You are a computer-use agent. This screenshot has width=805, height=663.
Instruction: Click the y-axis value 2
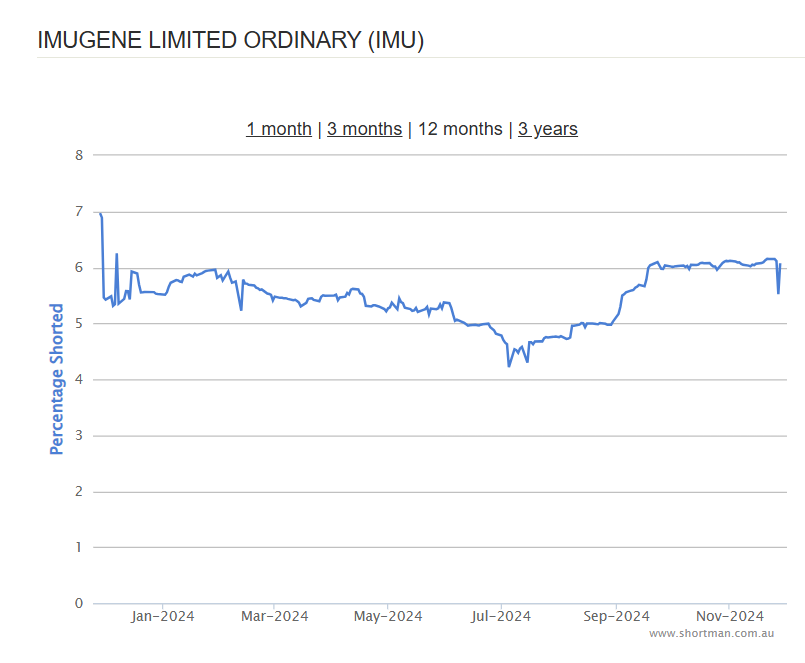coord(79,491)
